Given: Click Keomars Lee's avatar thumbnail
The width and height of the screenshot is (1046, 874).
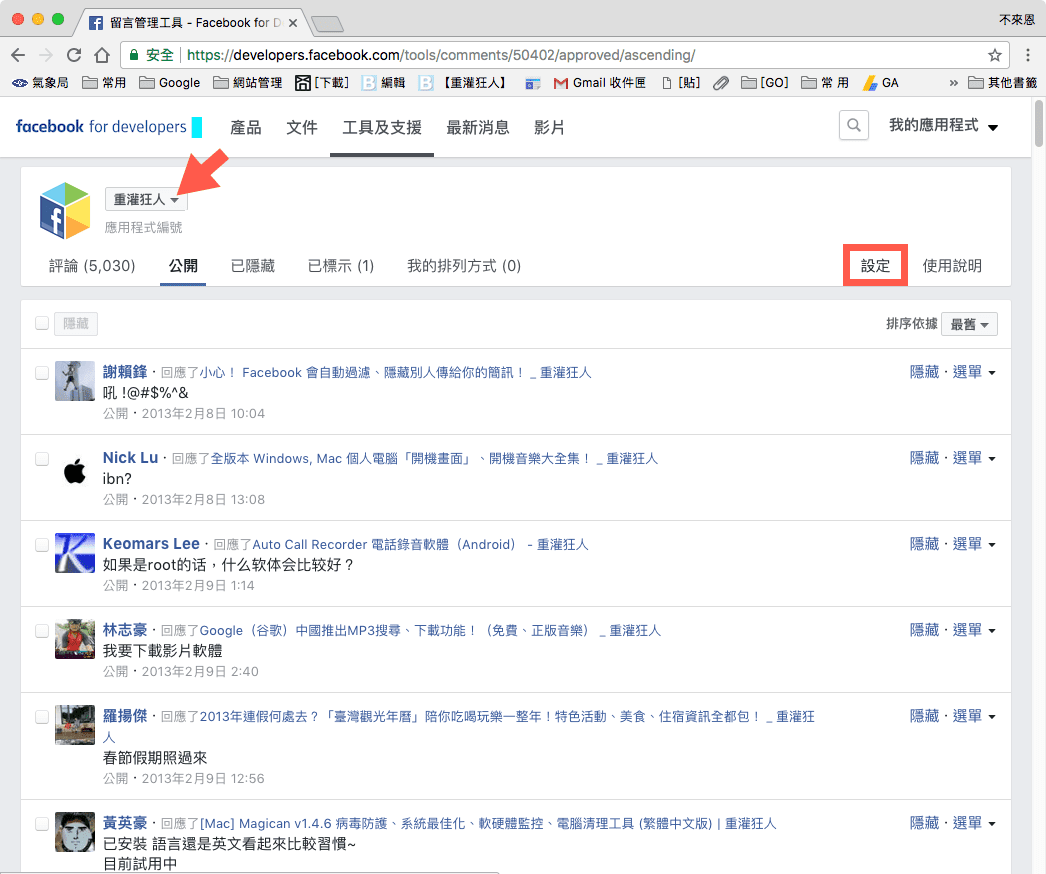Looking at the screenshot, I should click(x=75, y=552).
